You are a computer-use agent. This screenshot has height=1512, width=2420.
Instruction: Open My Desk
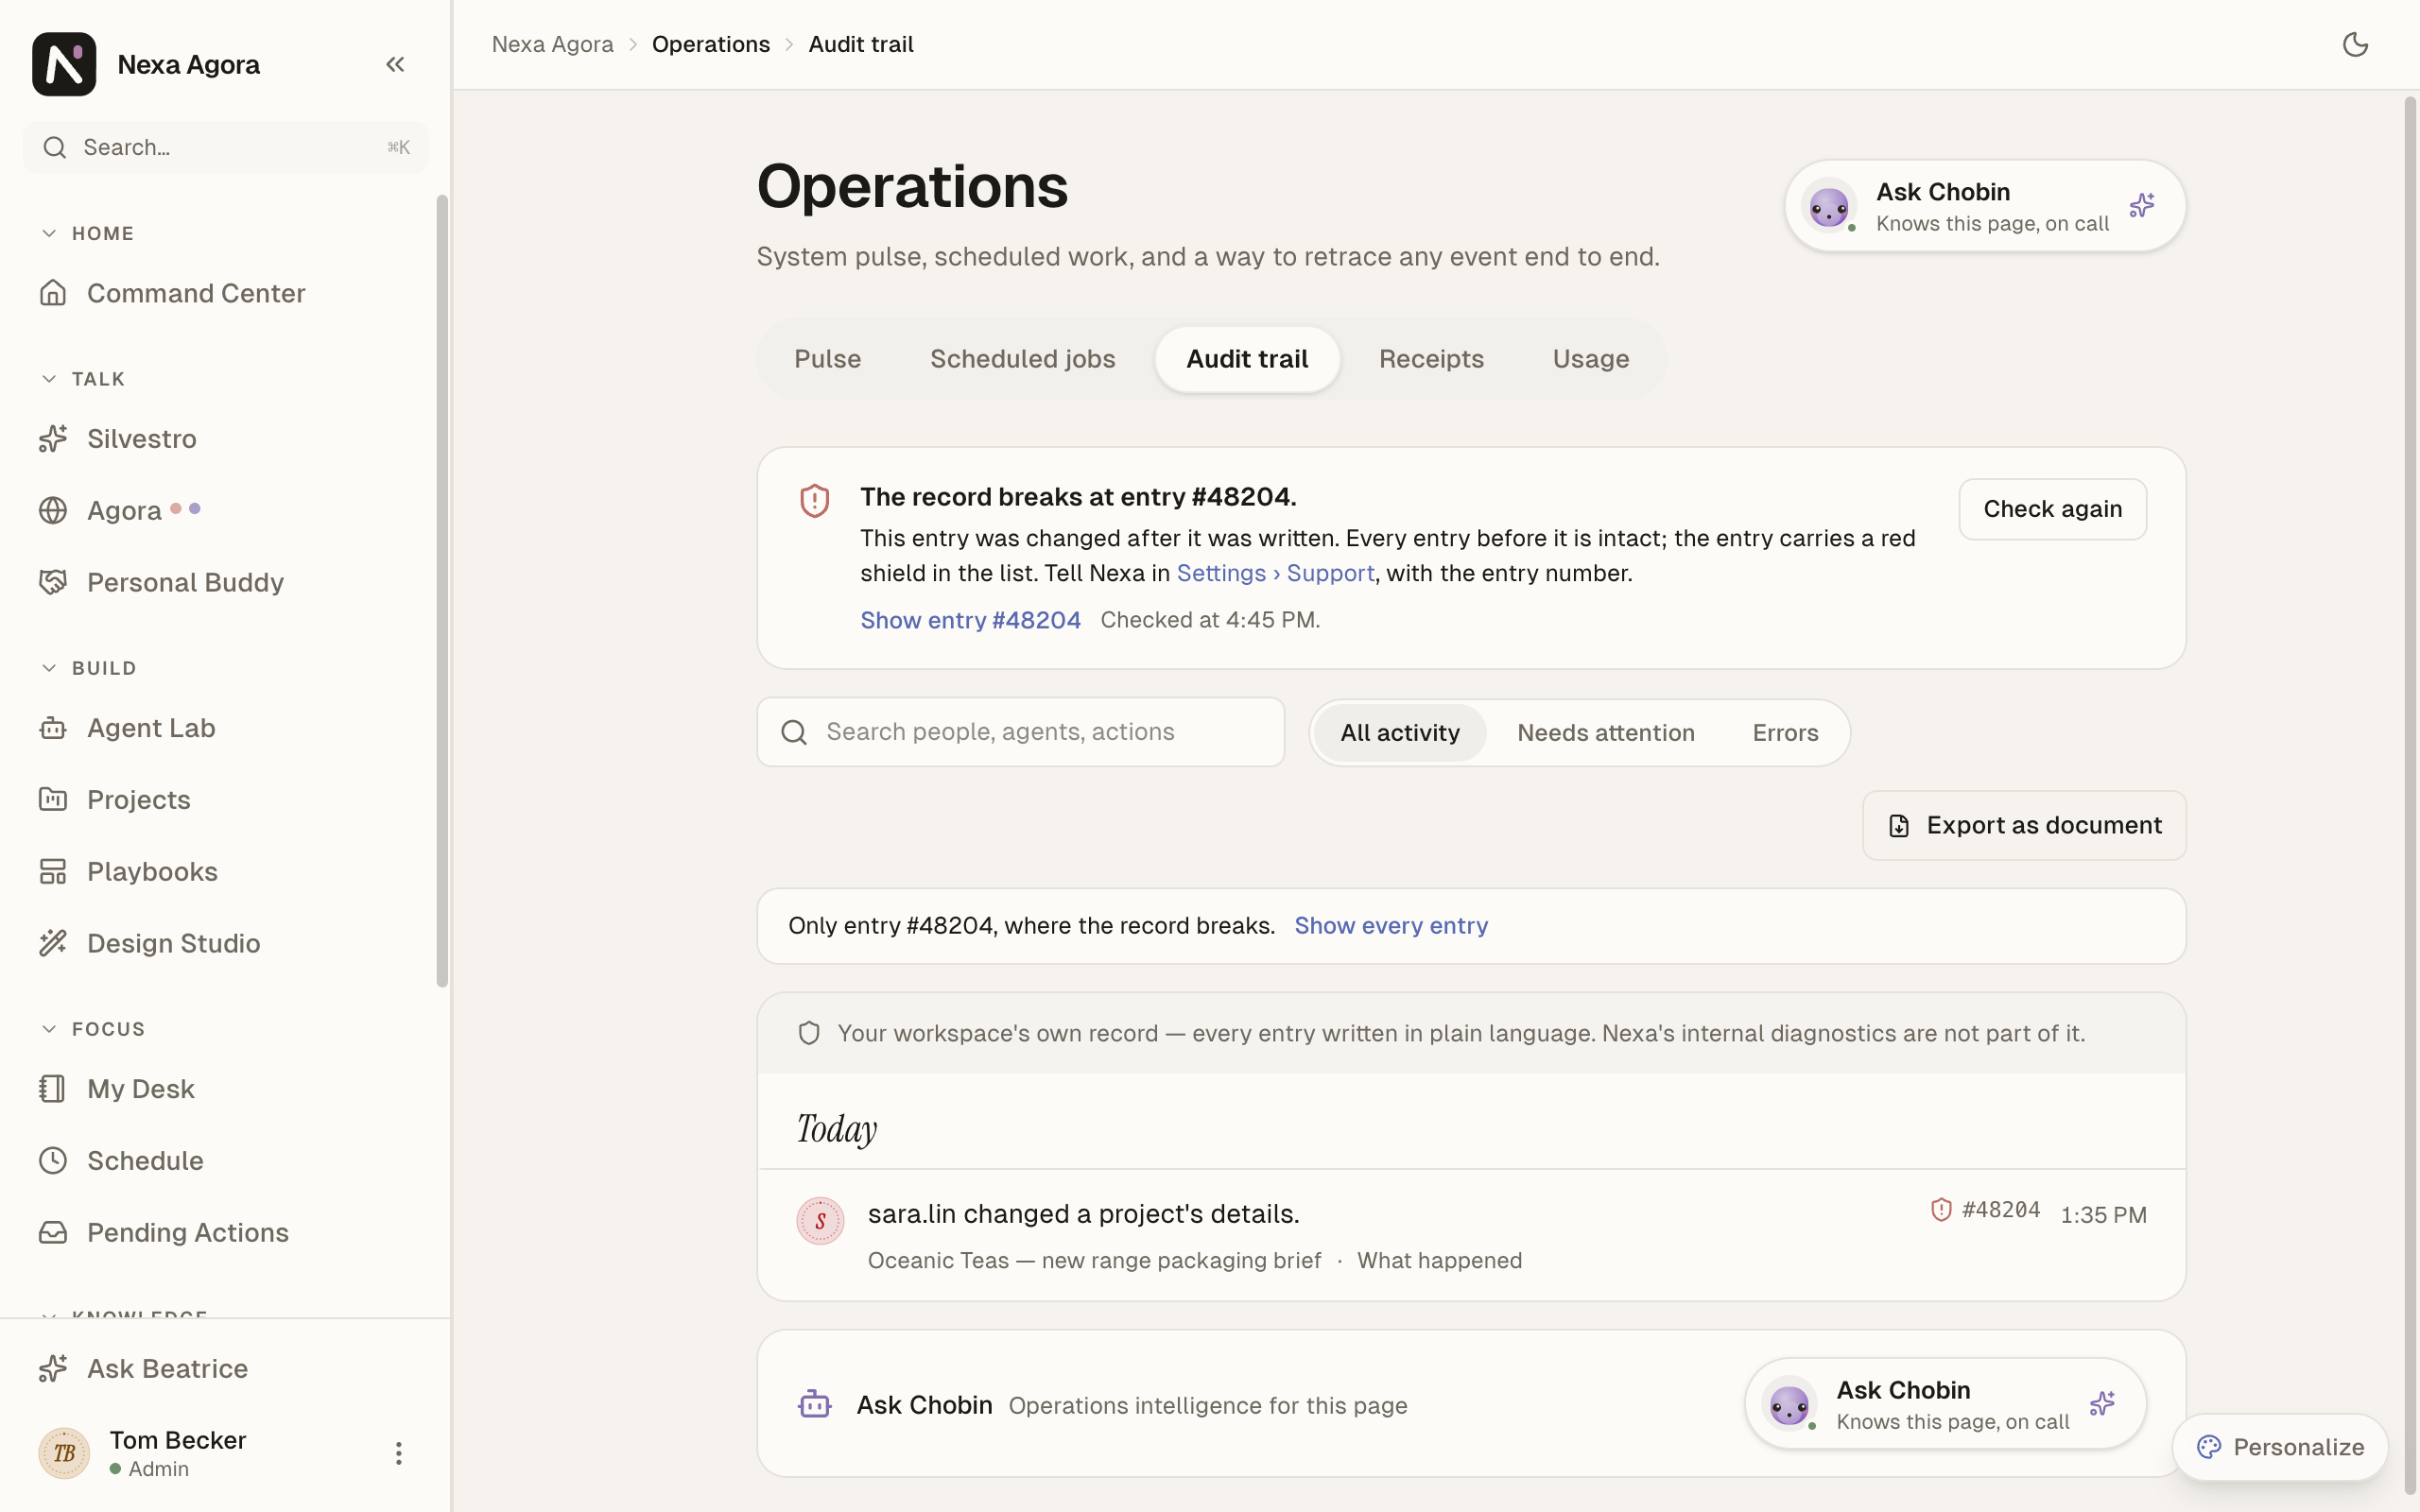click(225, 1088)
